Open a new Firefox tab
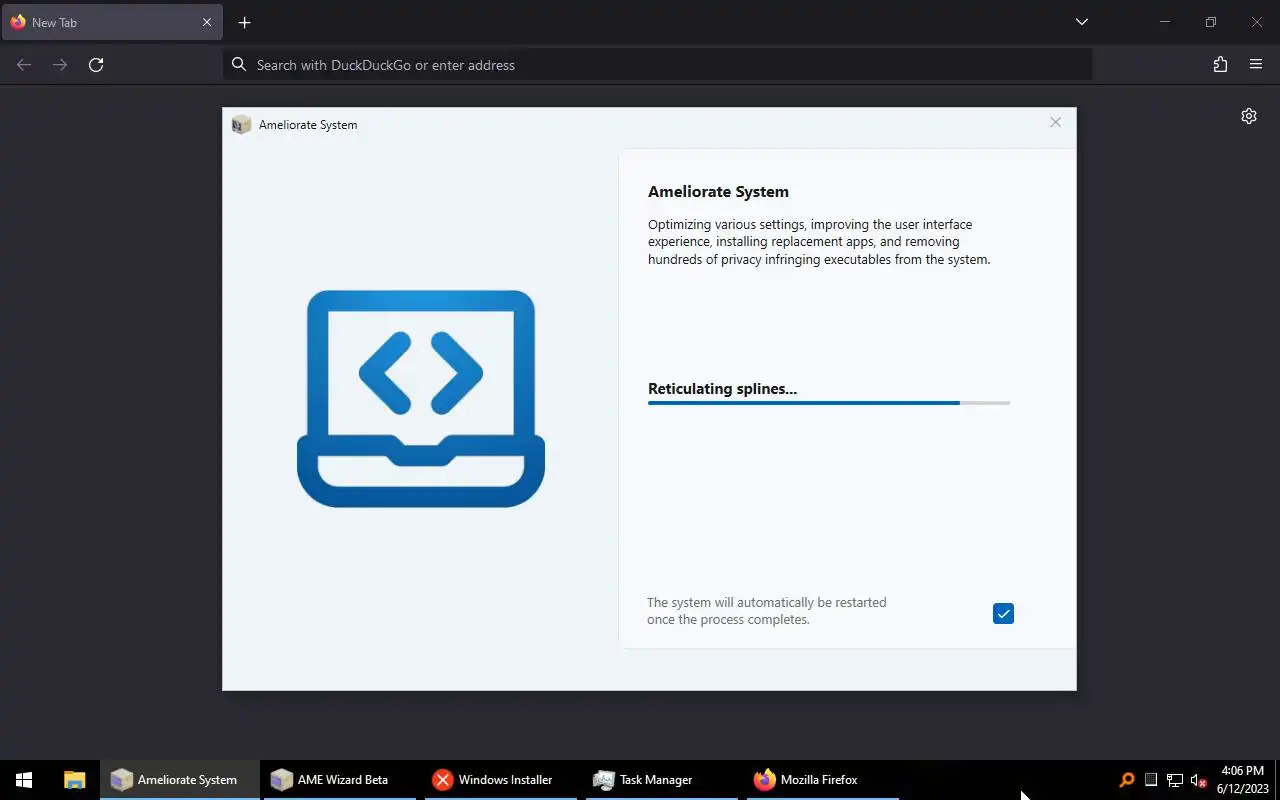 244,22
